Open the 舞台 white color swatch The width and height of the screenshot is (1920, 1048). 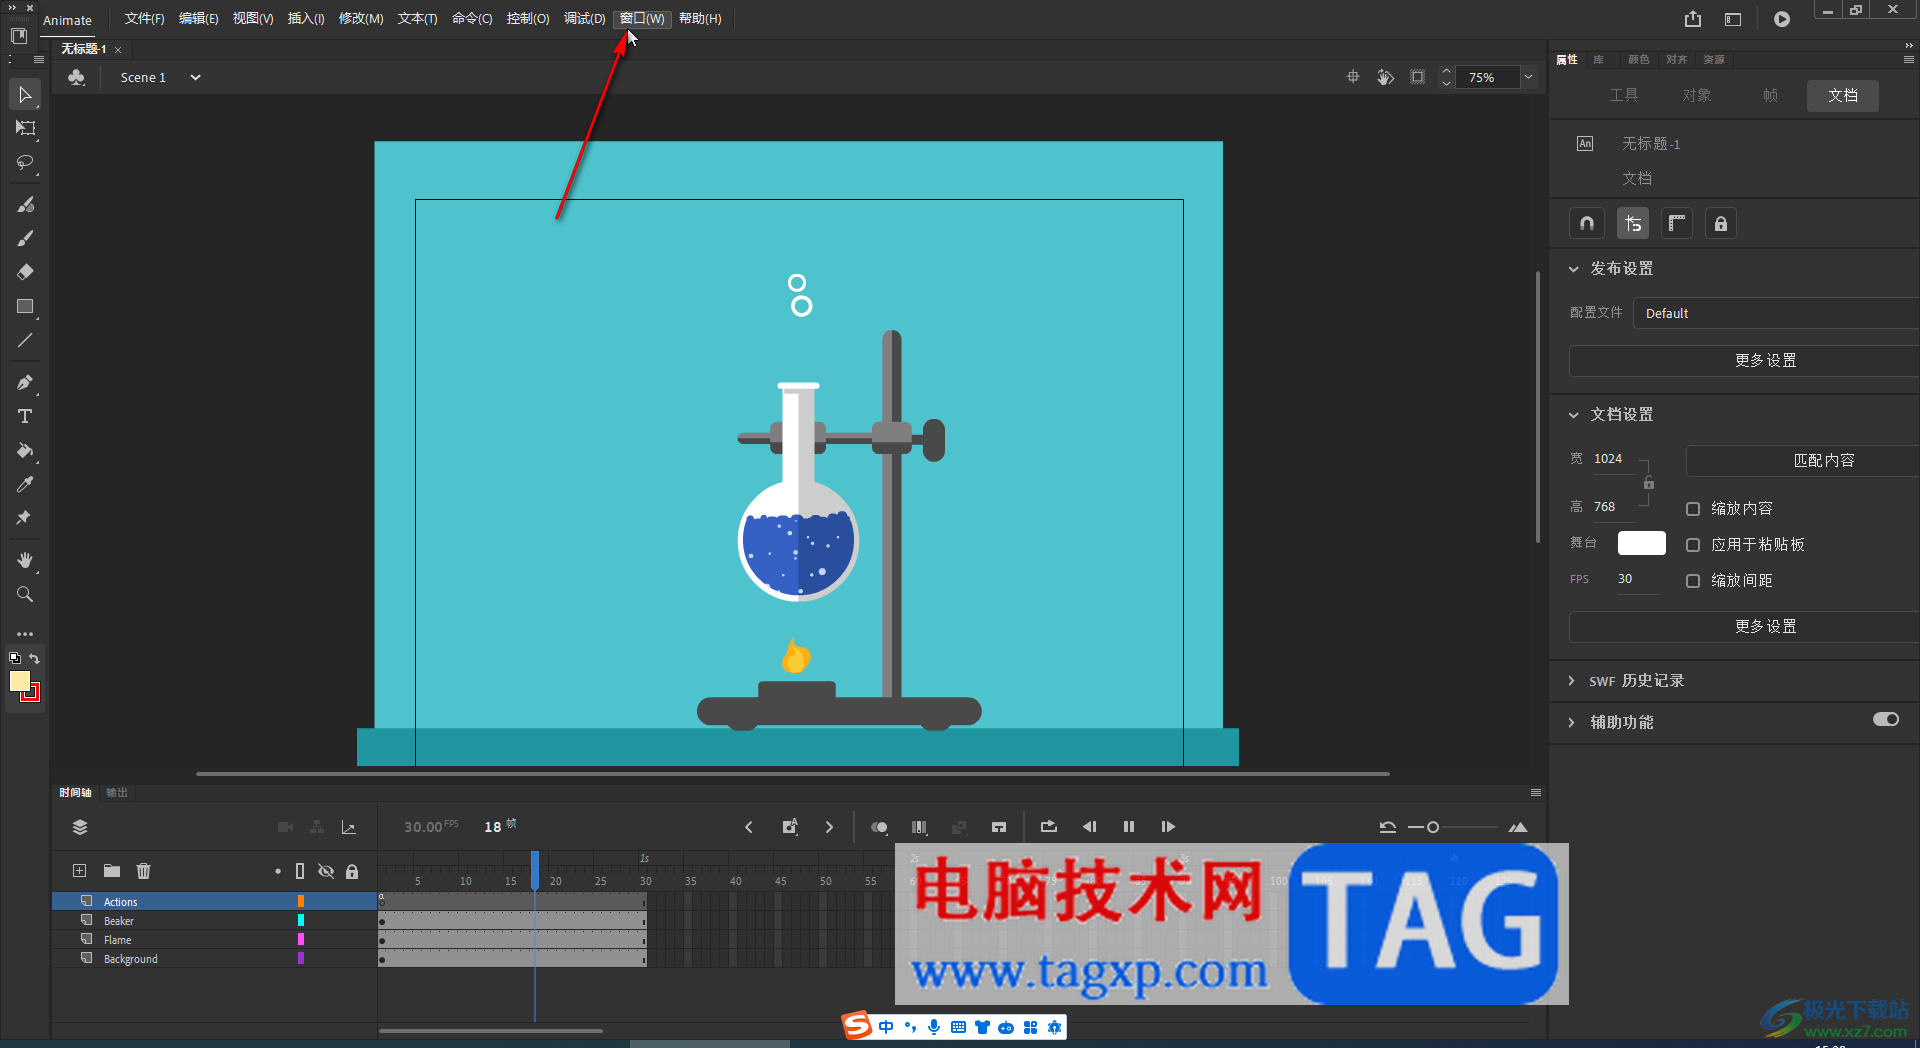click(1642, 543)
